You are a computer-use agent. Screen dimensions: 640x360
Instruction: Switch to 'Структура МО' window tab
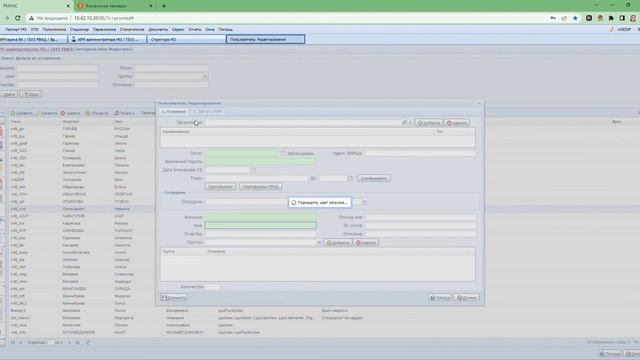[x=186, y=39]
